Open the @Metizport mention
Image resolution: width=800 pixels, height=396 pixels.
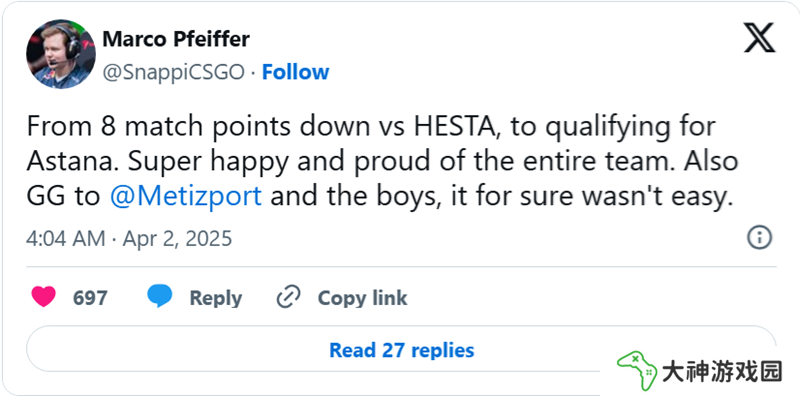(186, 196)
